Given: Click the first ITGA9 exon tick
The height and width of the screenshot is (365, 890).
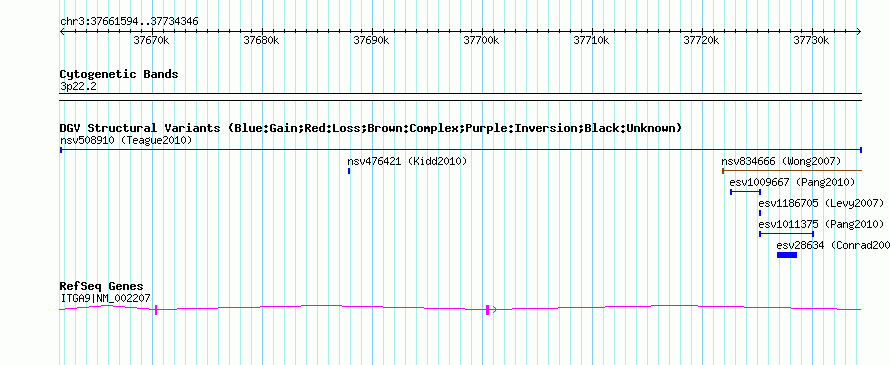Looking at the screenshot, I should pyautogui.click(x=156, y=309).
